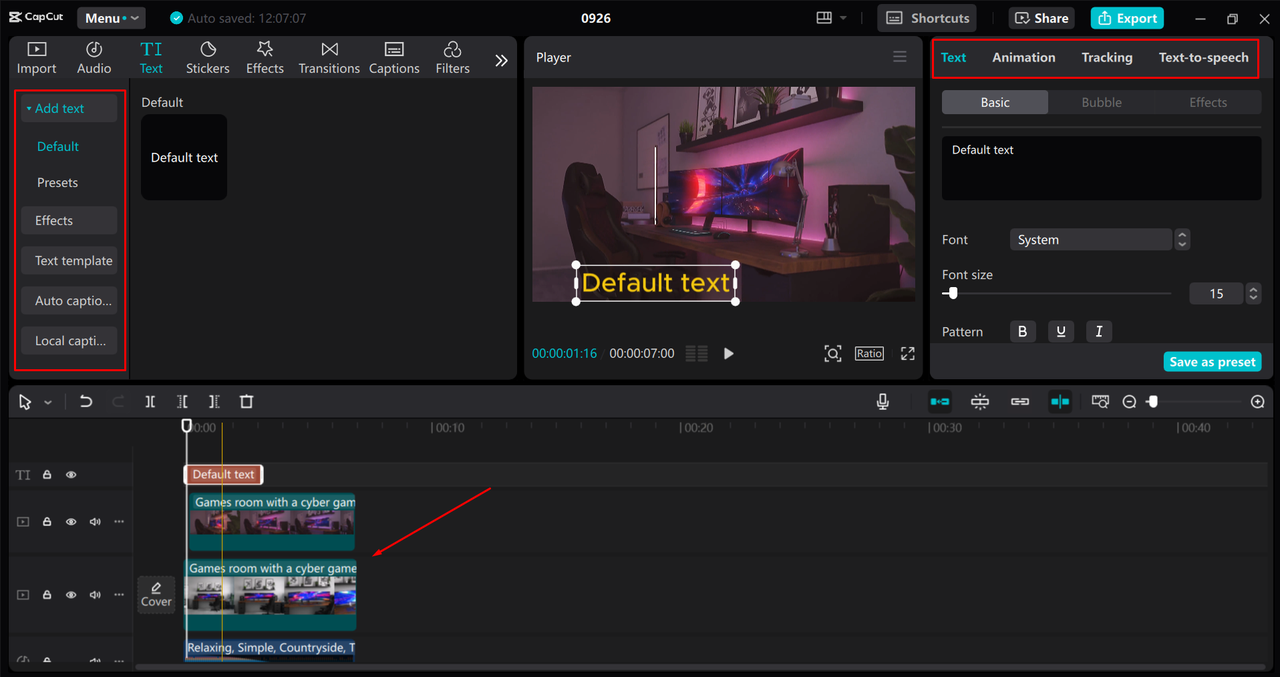
Task: Zoom in the timeline with plus icon
Action: tap(1258, 401)
